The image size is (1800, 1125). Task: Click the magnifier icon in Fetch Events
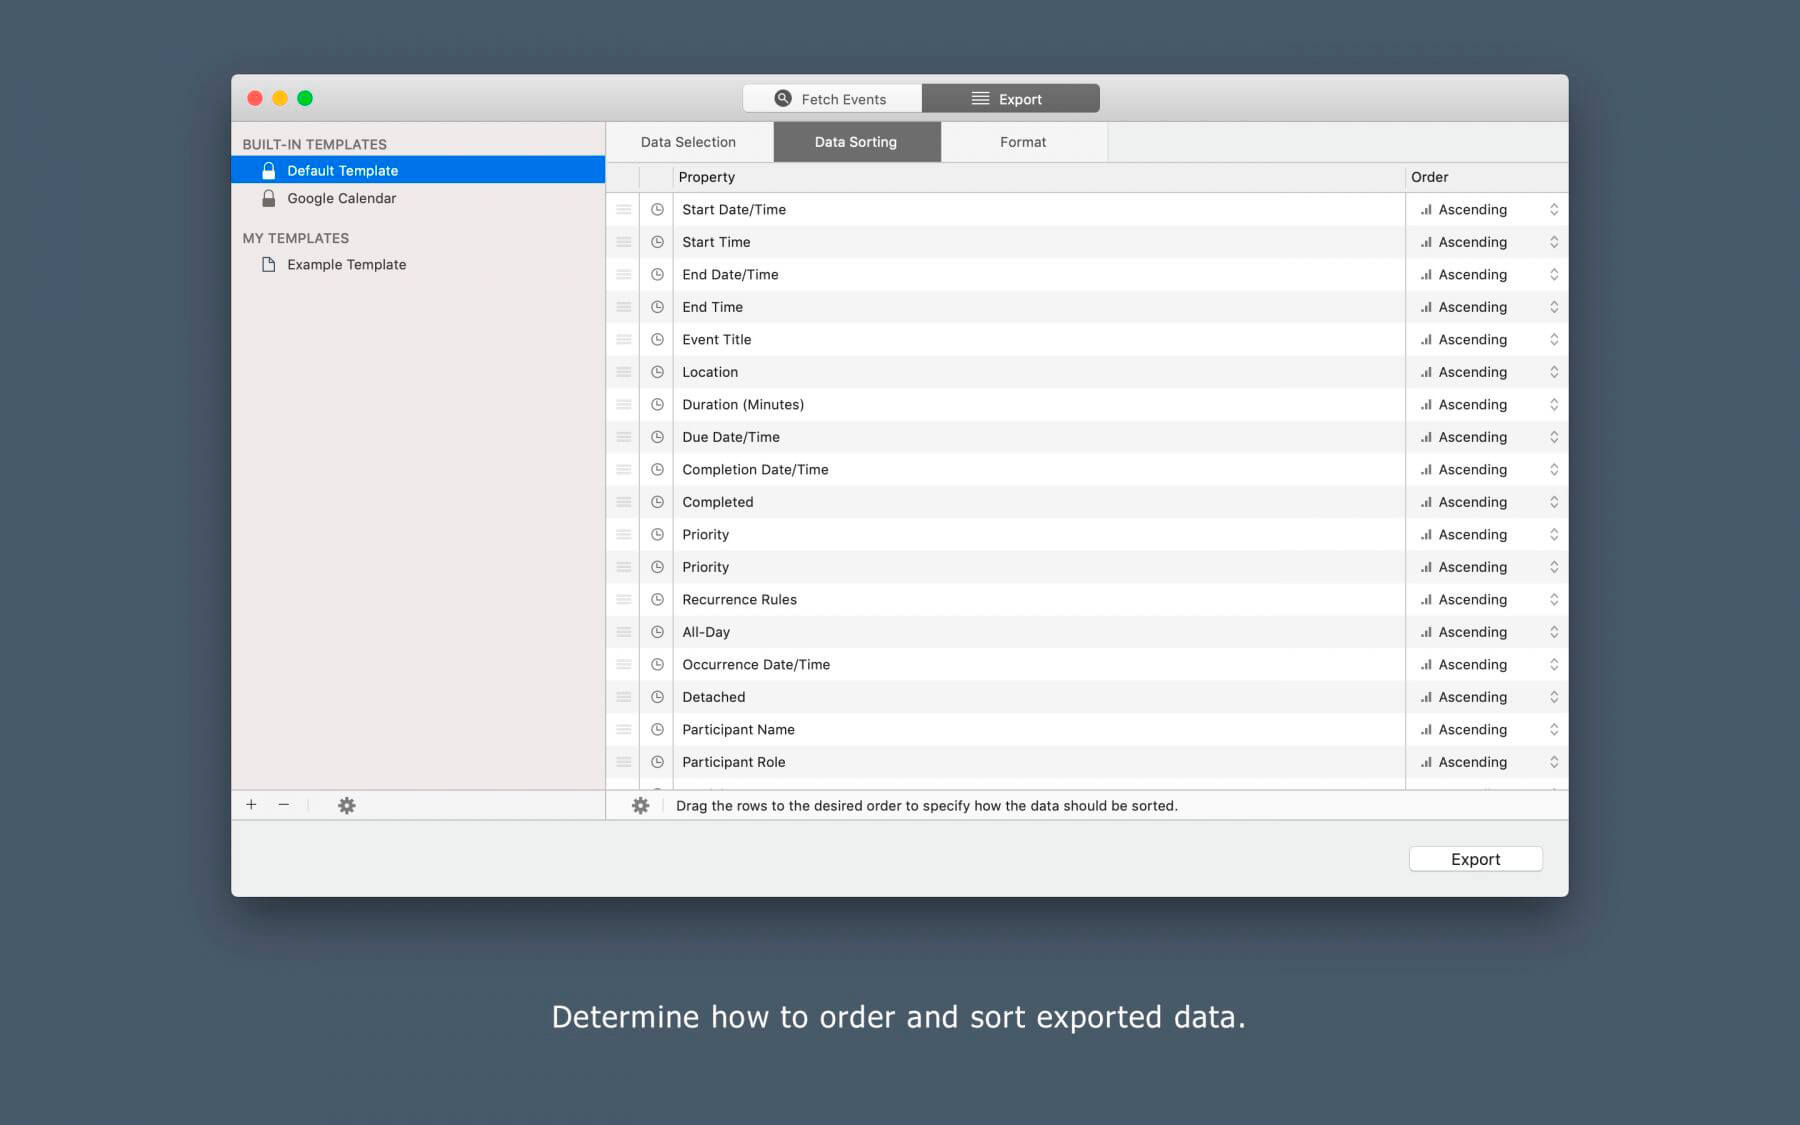coord(783,98)
